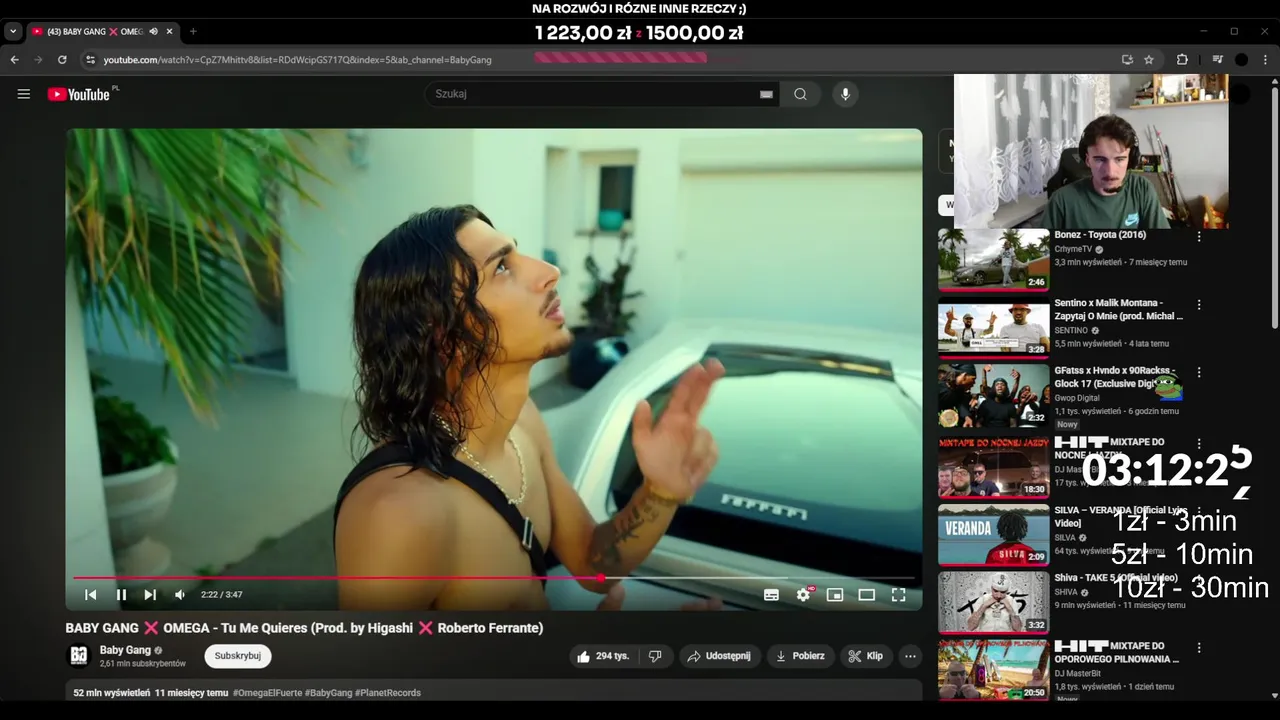
Task: Open the Glock 17 video thumbnail
Action: [993, 396]
